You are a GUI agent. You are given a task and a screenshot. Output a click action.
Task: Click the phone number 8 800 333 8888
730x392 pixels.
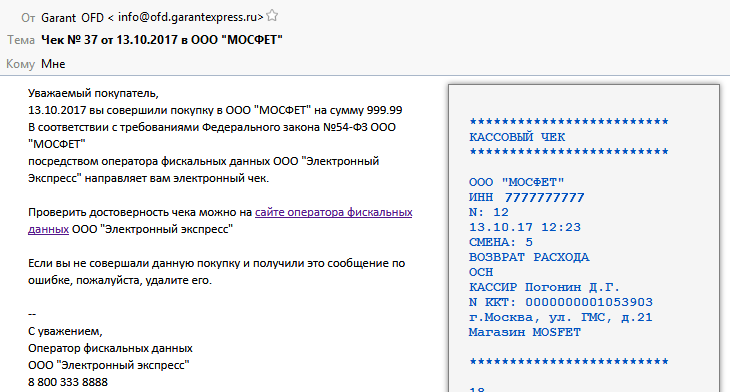[68, 382]
